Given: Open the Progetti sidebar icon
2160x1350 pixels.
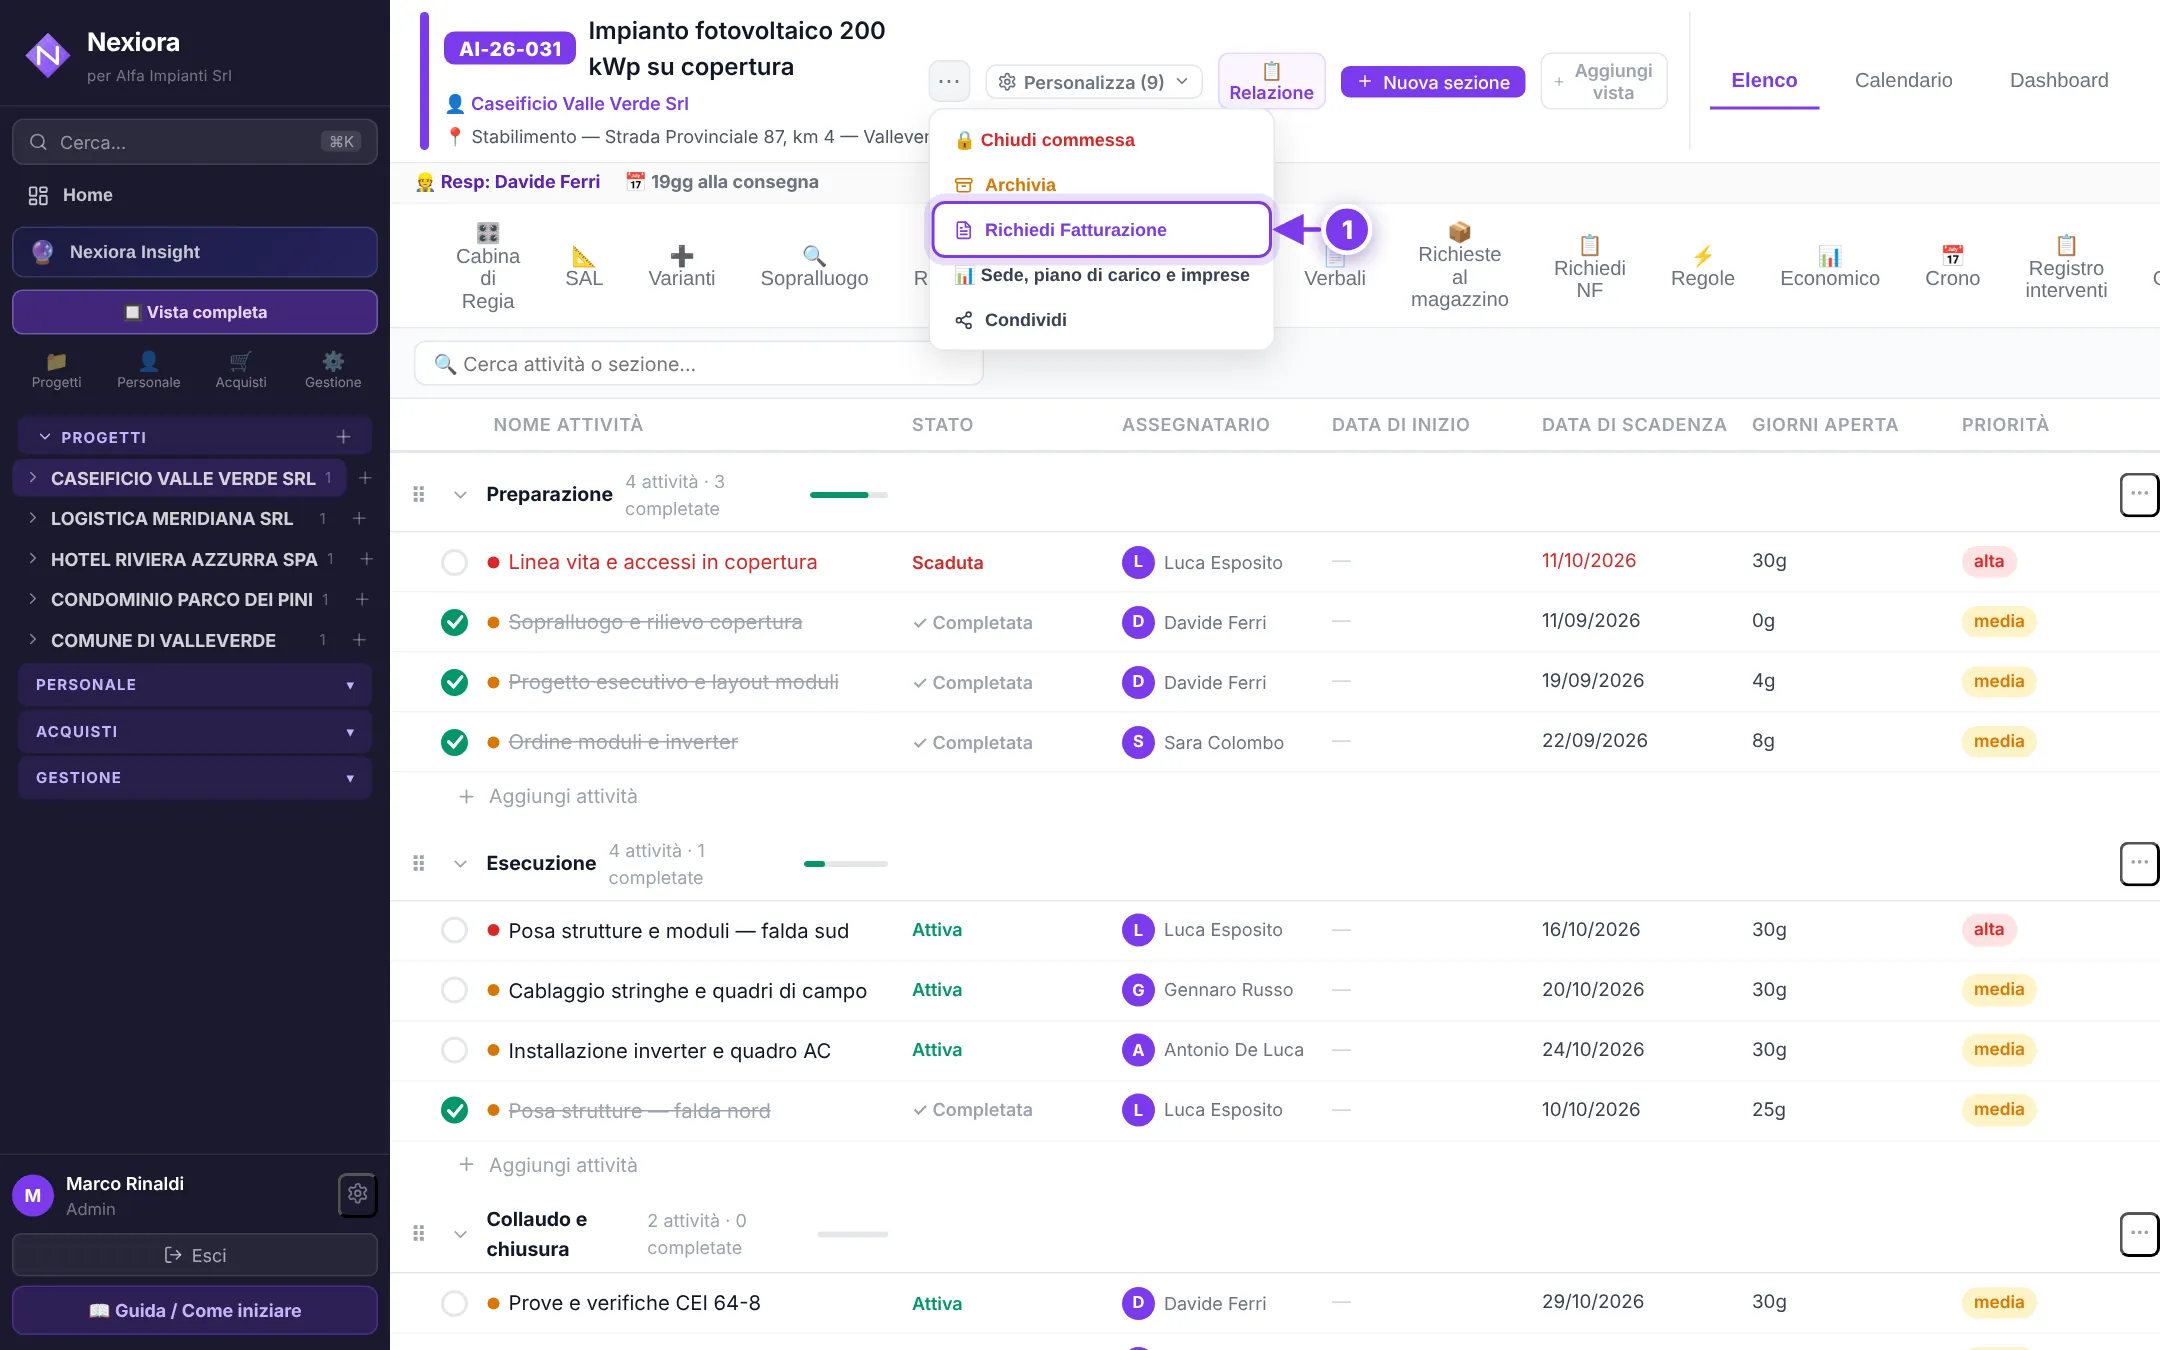Looking at the screenshot, I should click(56, 370).
